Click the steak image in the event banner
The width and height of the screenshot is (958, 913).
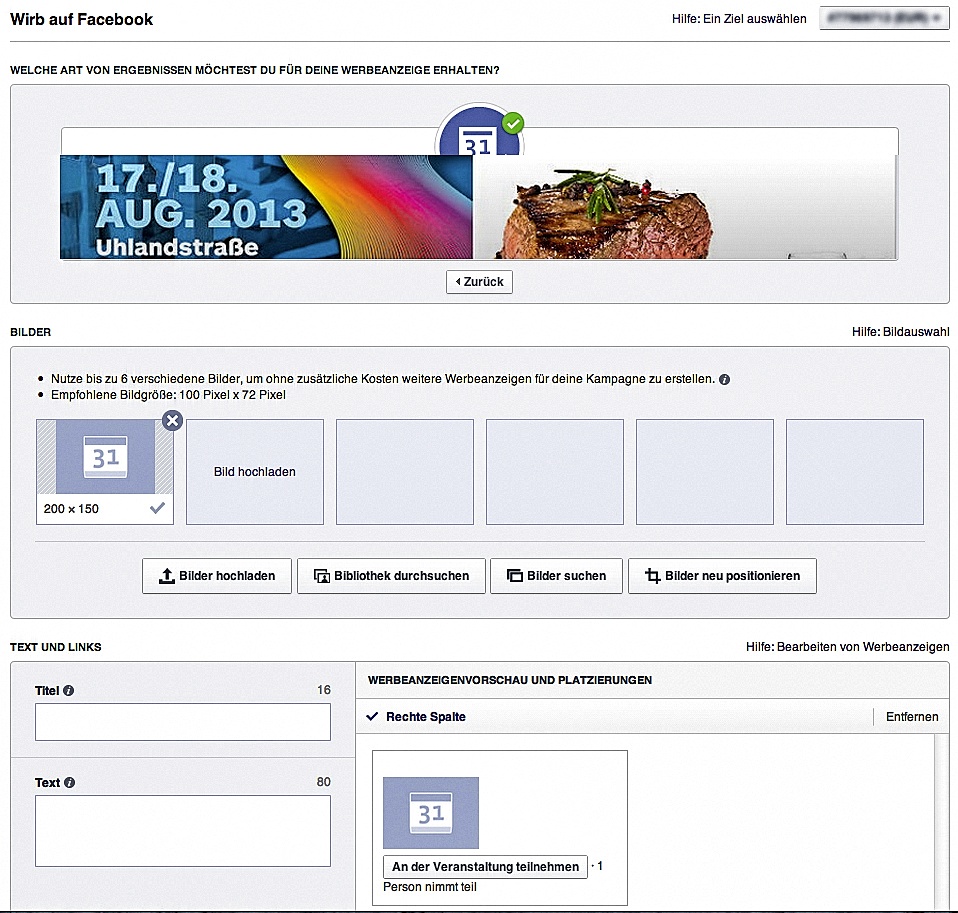(684, 207)
